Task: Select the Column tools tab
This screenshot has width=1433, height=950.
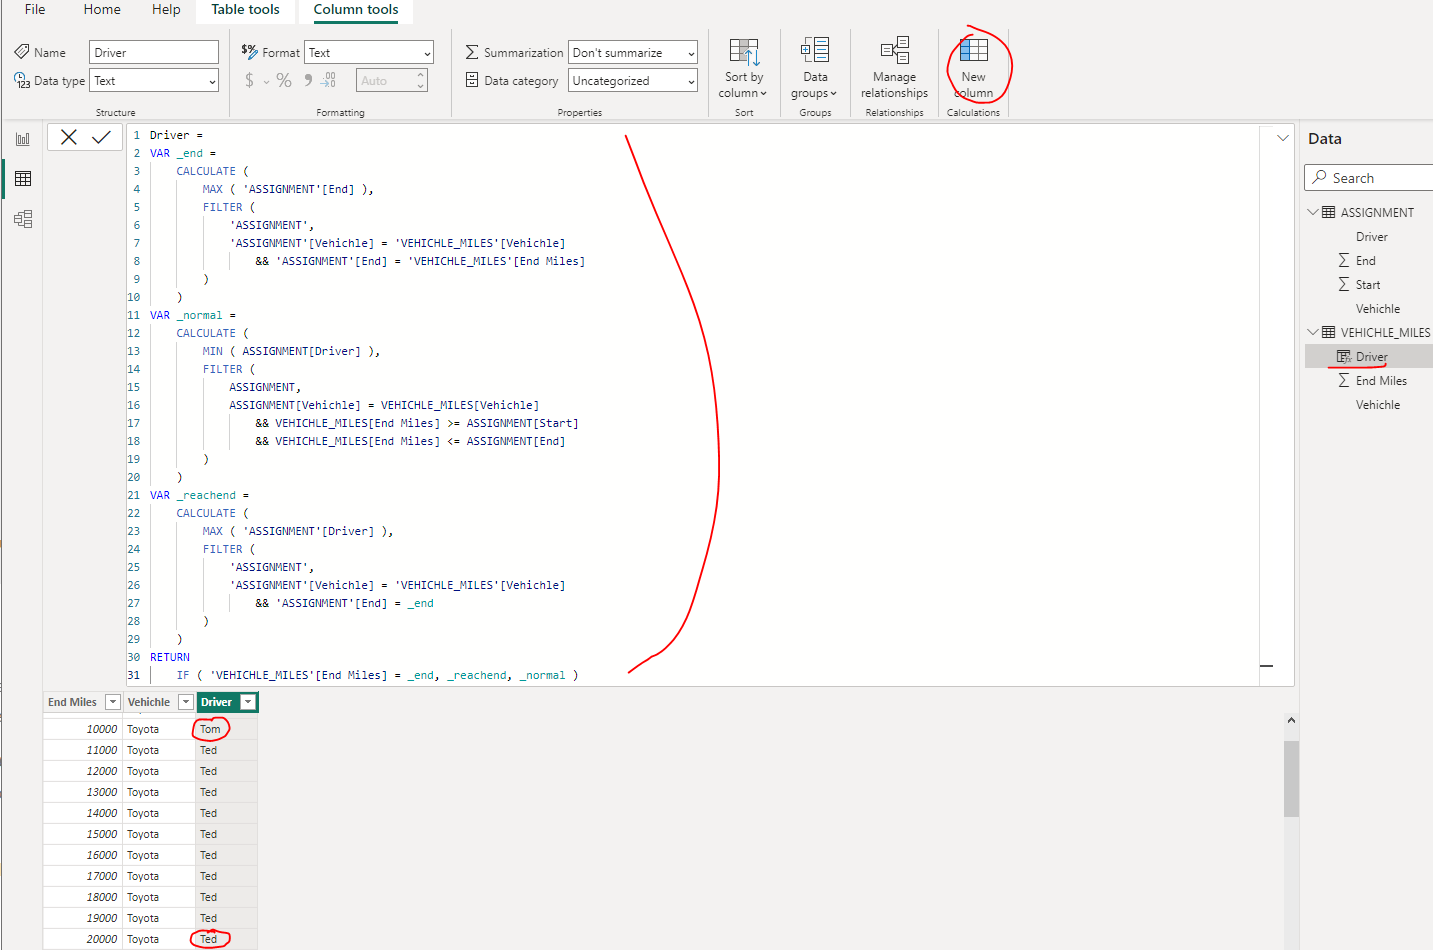Action: [x=356, y=10]
